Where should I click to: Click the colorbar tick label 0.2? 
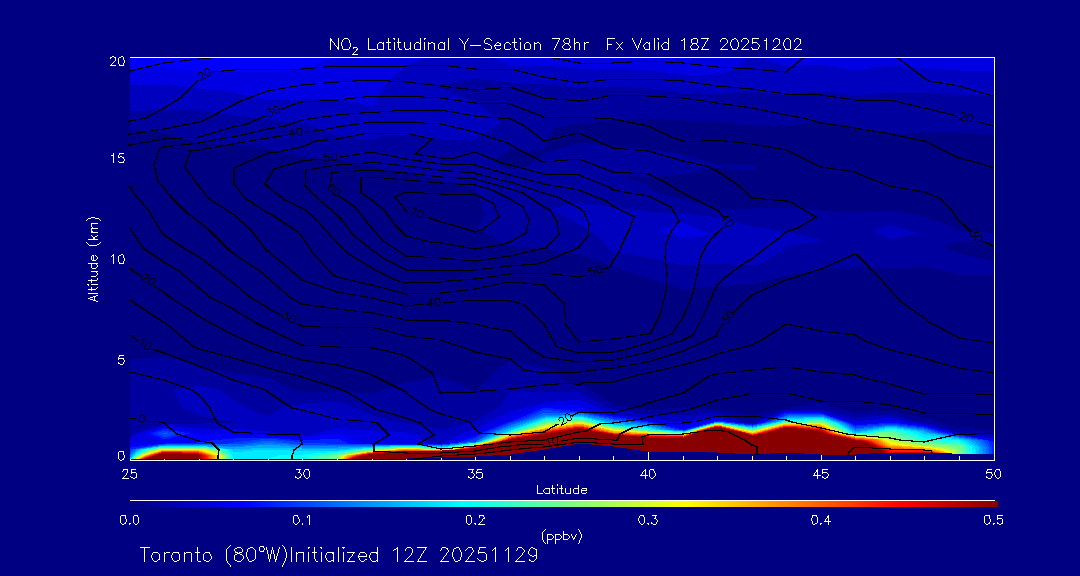[475, 520]
